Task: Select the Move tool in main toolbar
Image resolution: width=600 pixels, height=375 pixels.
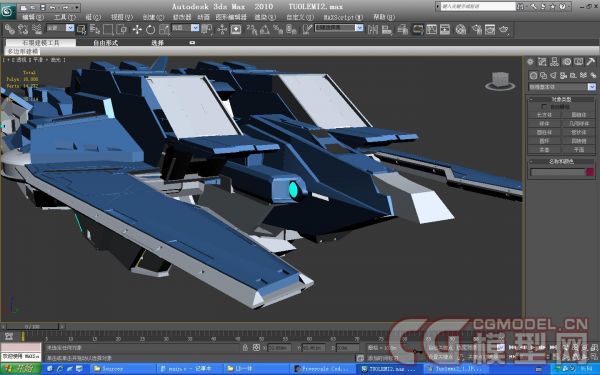Action: click(x=137, y=29)
